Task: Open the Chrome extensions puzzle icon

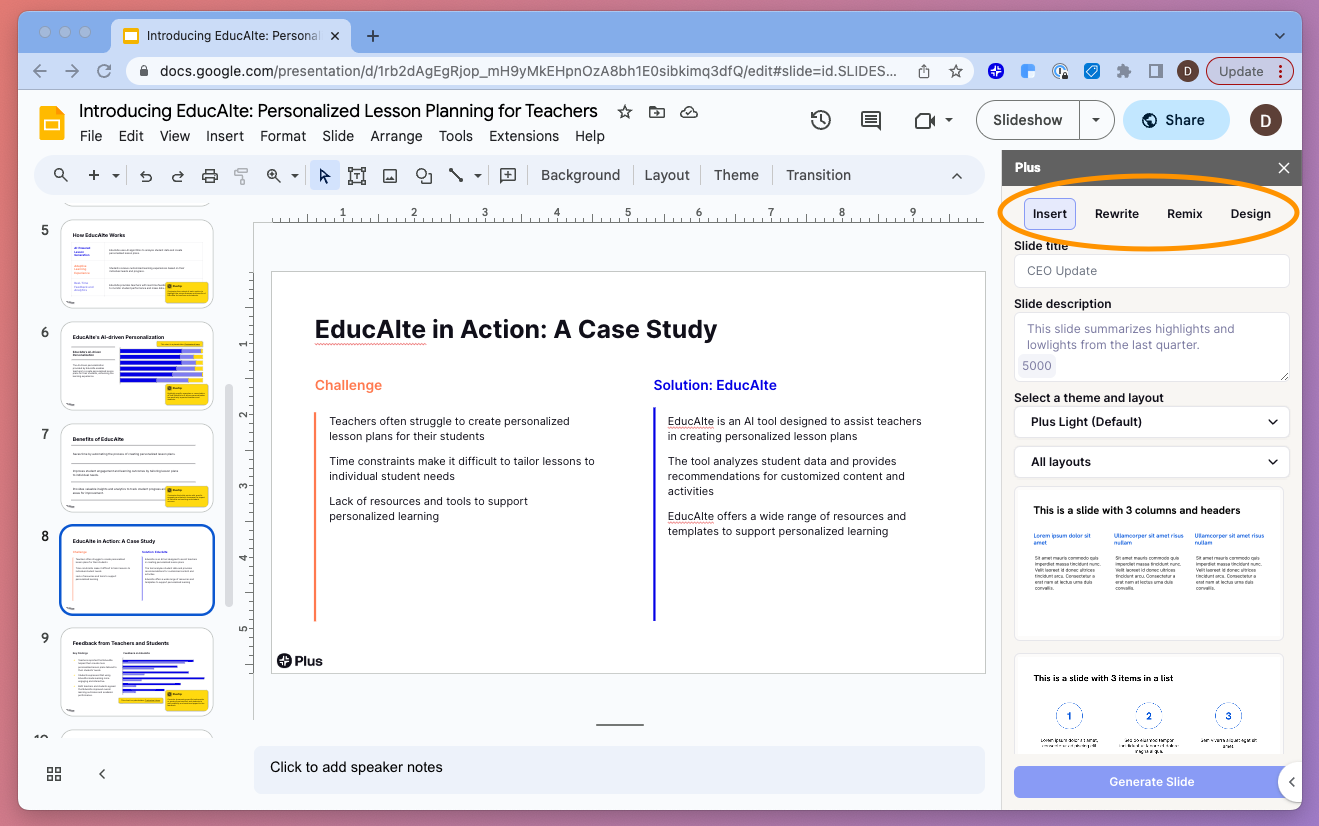Action: [x=1124, y=72]
